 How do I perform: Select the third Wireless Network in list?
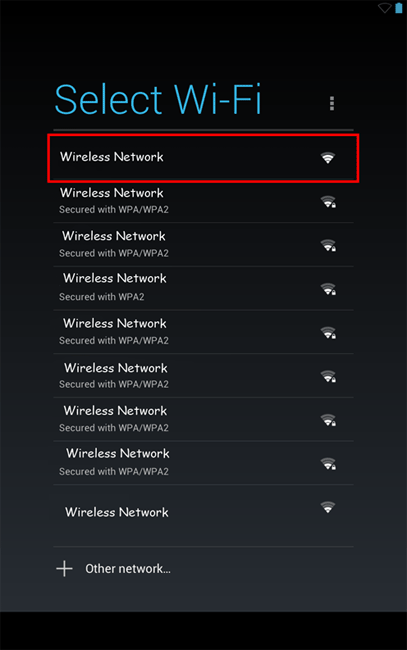coord(203,245)
